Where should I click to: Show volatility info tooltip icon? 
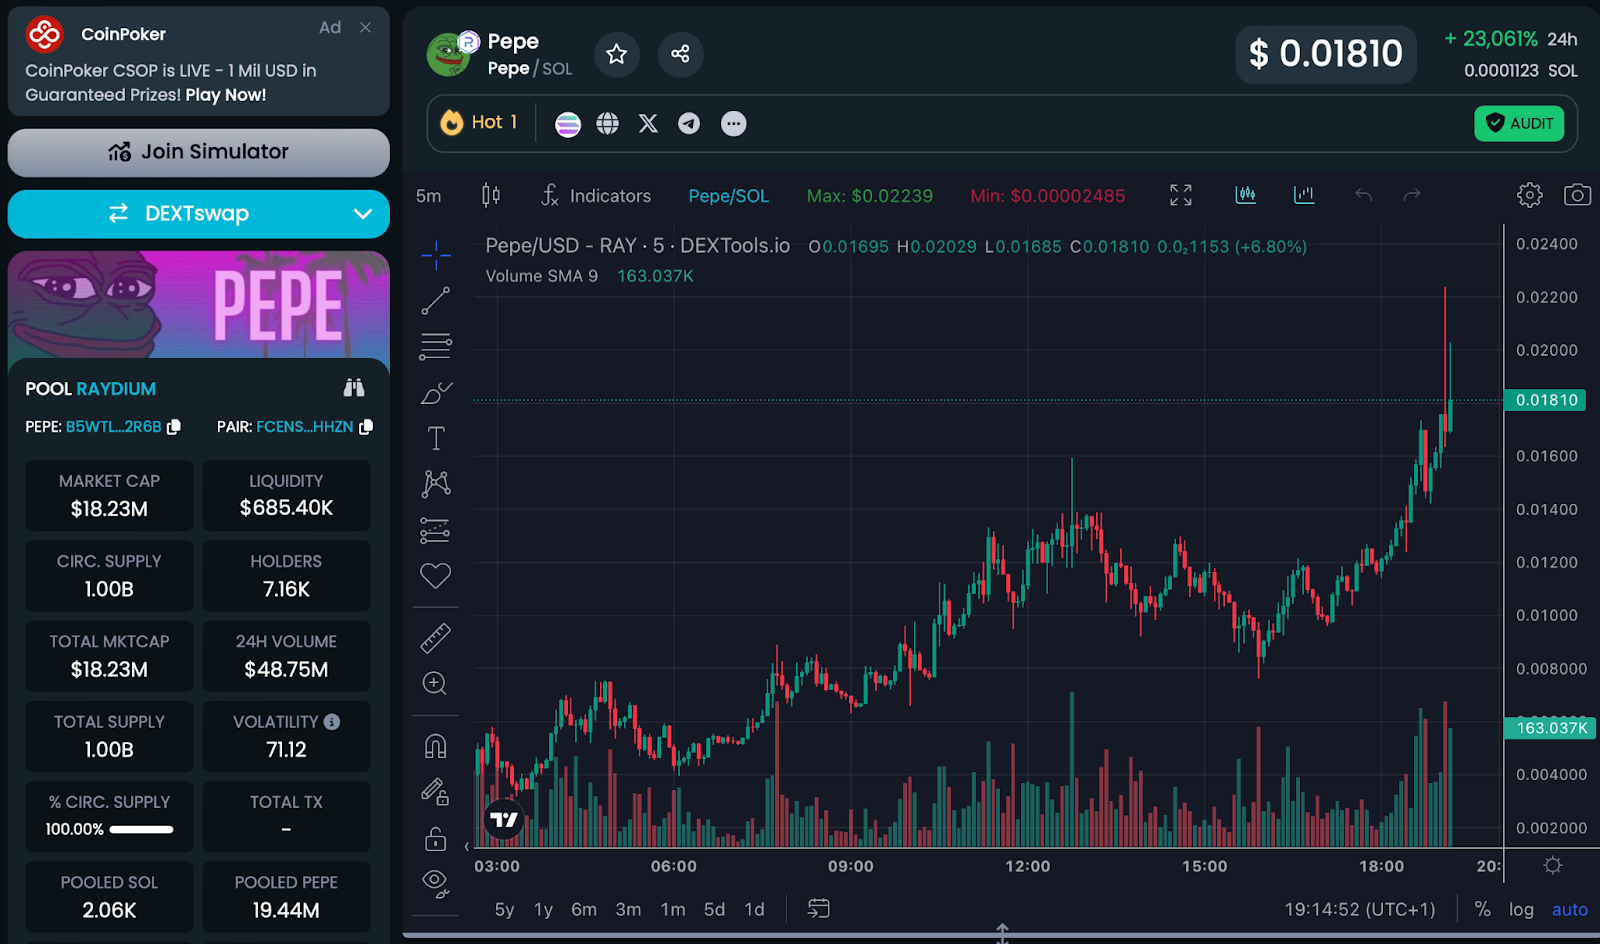coord(332,722)
